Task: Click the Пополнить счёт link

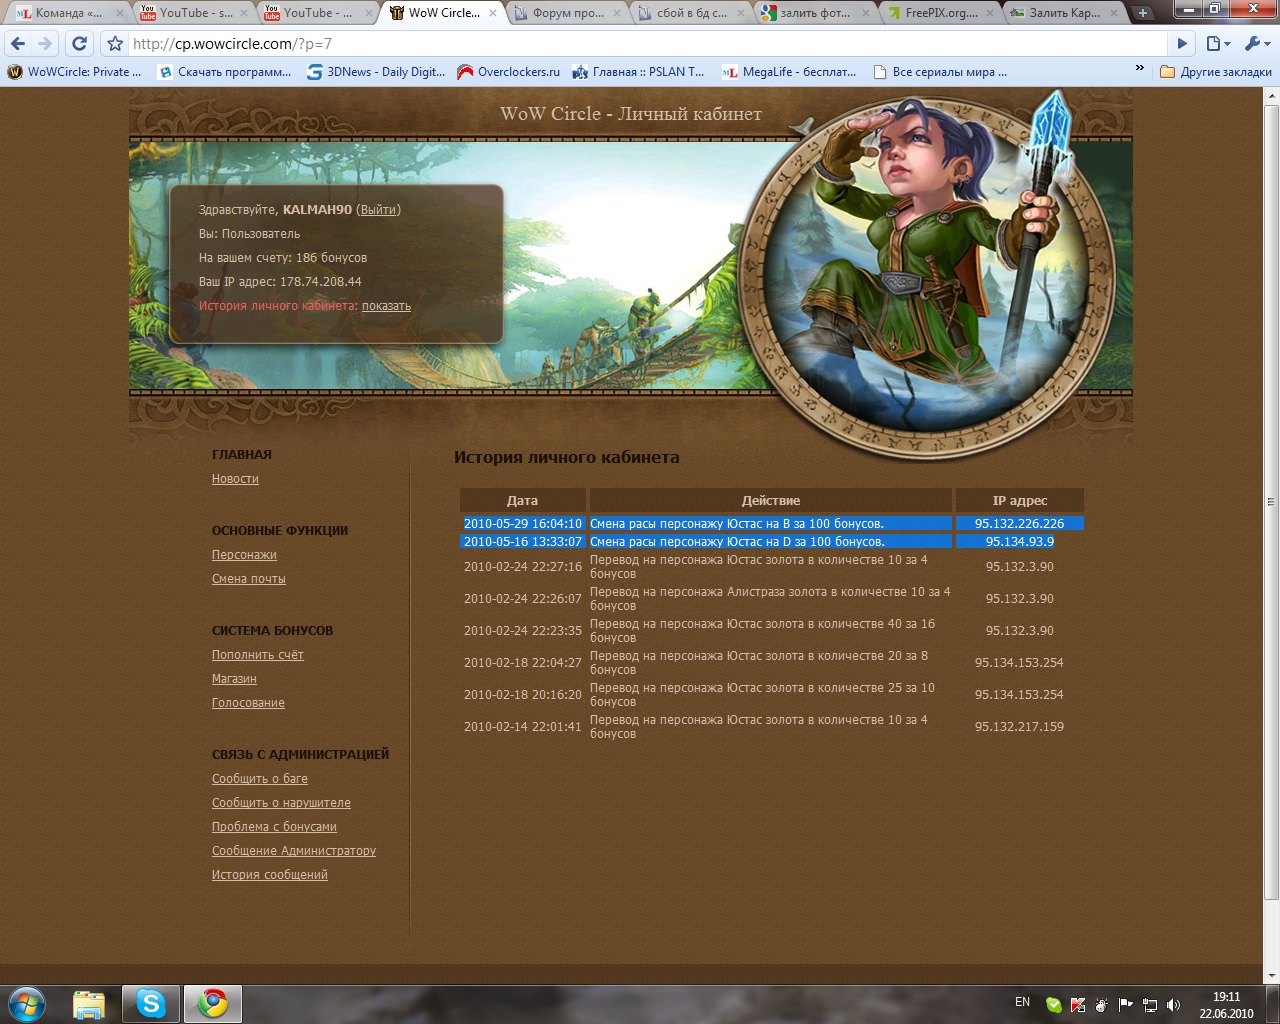Action: pyautogui.click(x=258, y=655)
